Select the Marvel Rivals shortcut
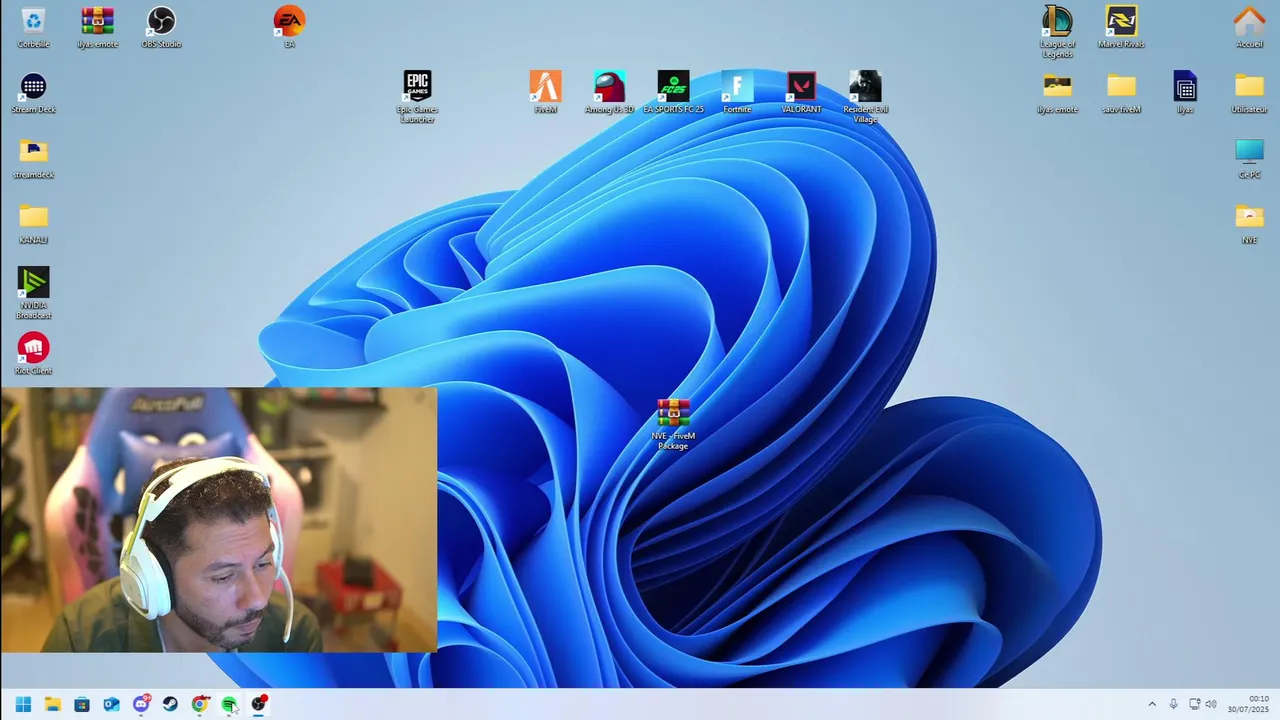 (1121, 27)
